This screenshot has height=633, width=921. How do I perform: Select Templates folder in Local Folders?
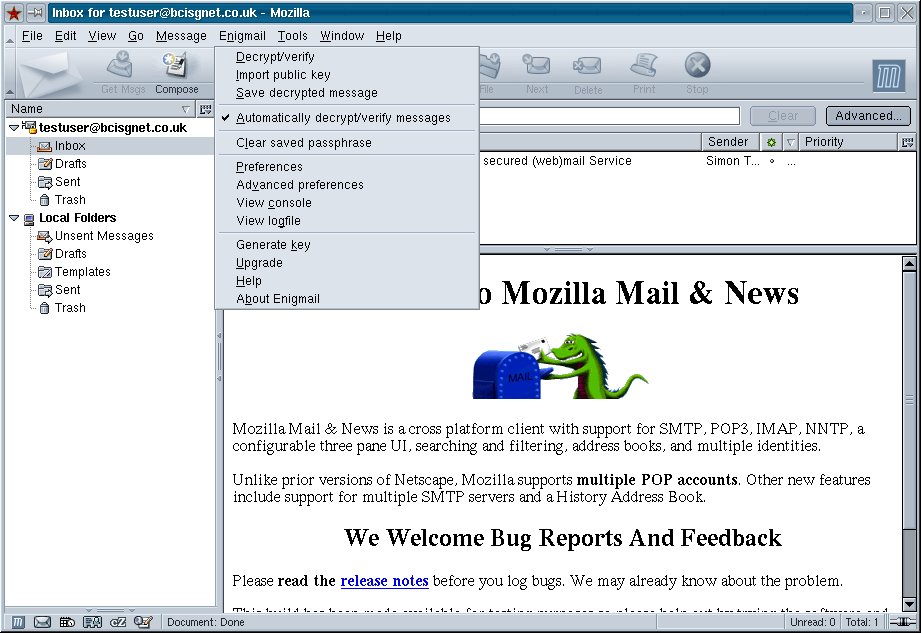(x=82, y=272)
